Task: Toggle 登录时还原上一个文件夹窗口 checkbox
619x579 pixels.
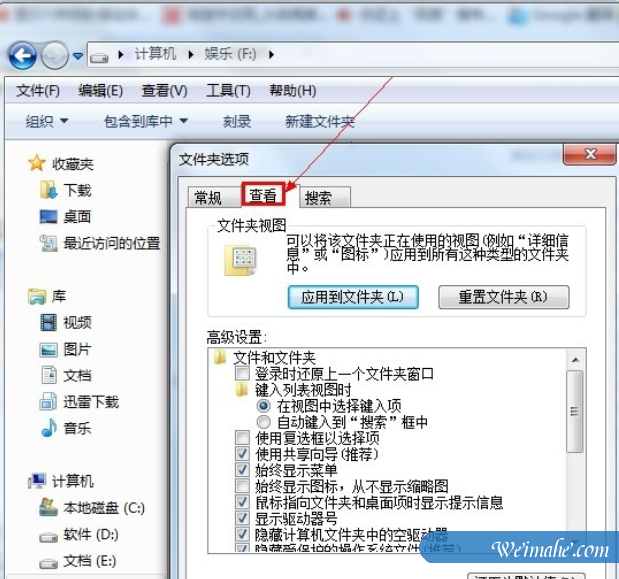Action: pyautogui.click(x=242, y=374)
